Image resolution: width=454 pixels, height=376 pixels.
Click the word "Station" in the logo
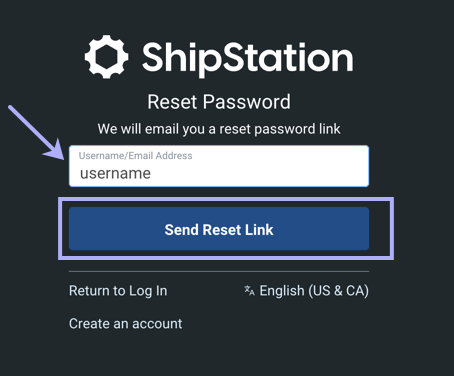pos(285,57)
